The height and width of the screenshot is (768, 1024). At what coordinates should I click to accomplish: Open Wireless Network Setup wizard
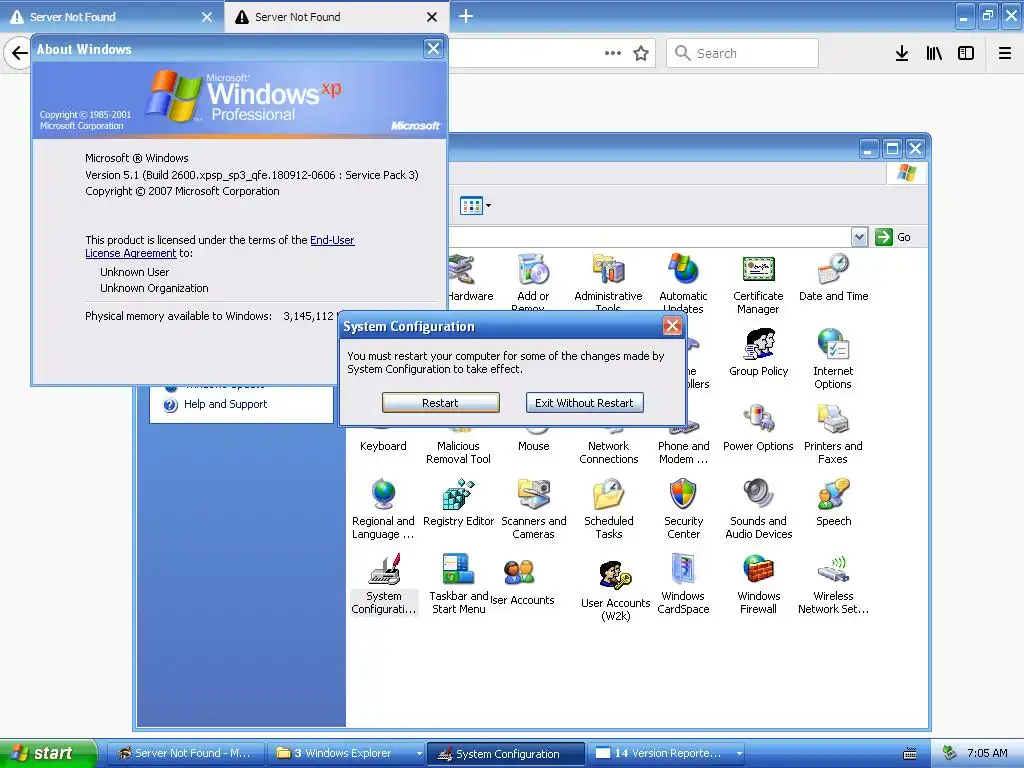833,584
